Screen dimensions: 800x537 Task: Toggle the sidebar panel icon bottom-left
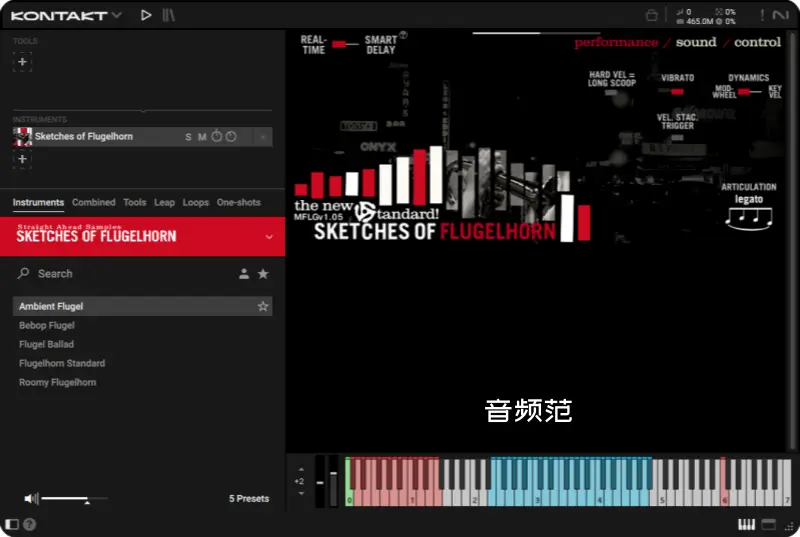pyautogui.click(x=12, y=524)
